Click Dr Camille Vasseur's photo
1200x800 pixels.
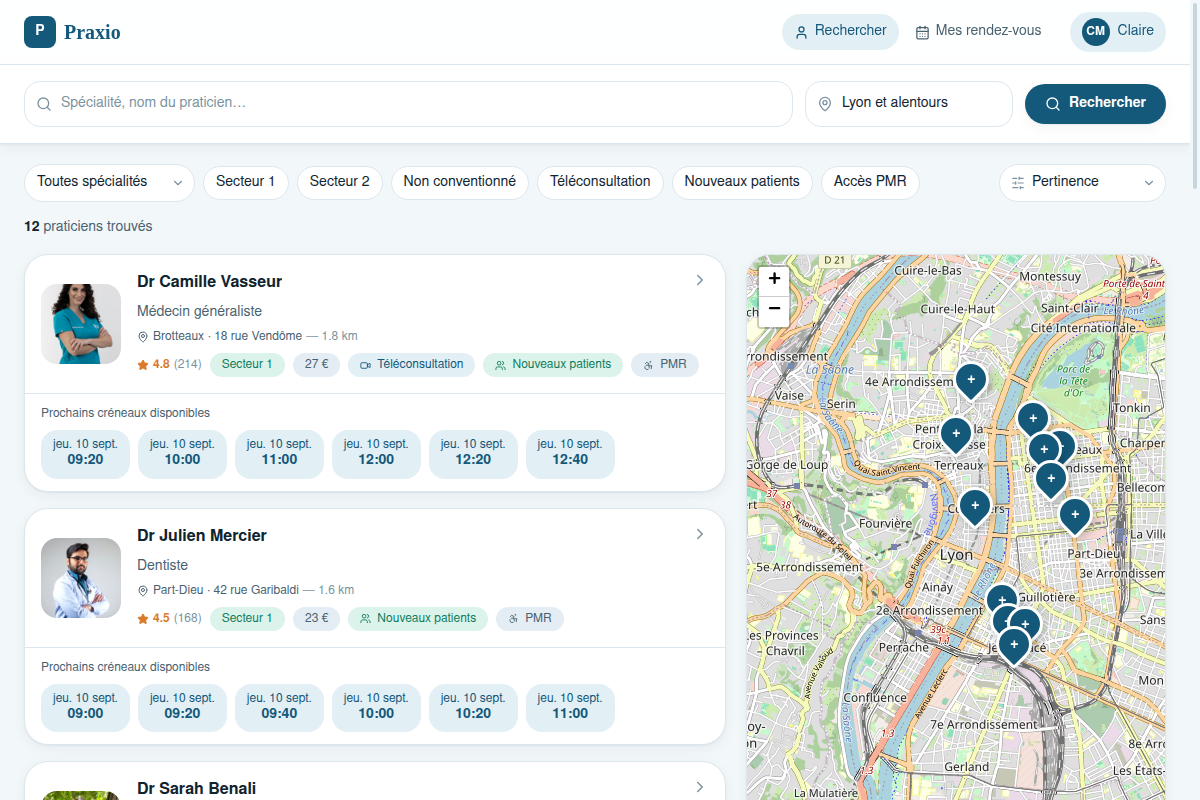click(81, 324)
